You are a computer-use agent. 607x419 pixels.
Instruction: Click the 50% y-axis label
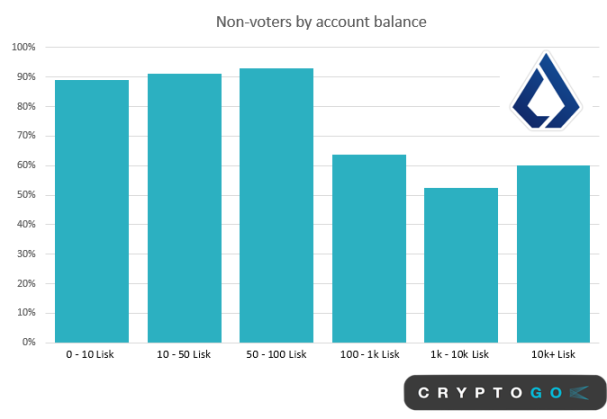25,194
